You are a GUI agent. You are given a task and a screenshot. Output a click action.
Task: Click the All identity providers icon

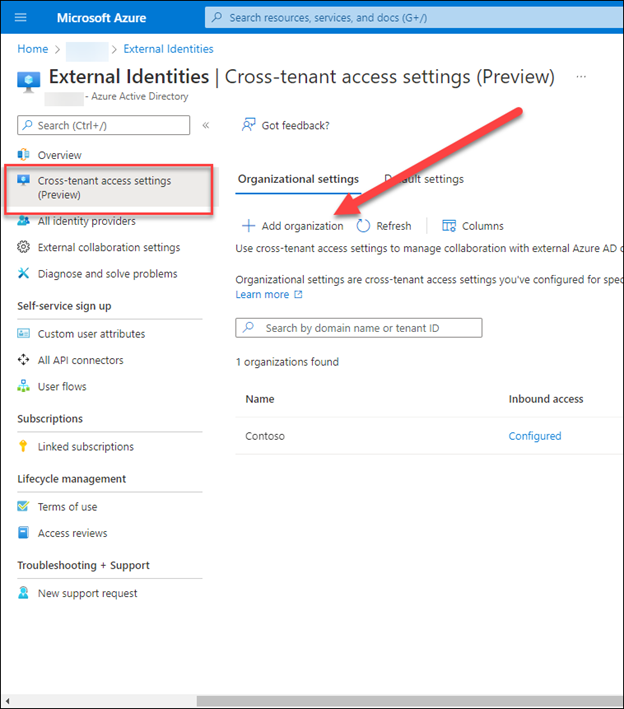(x=24, y=221)
